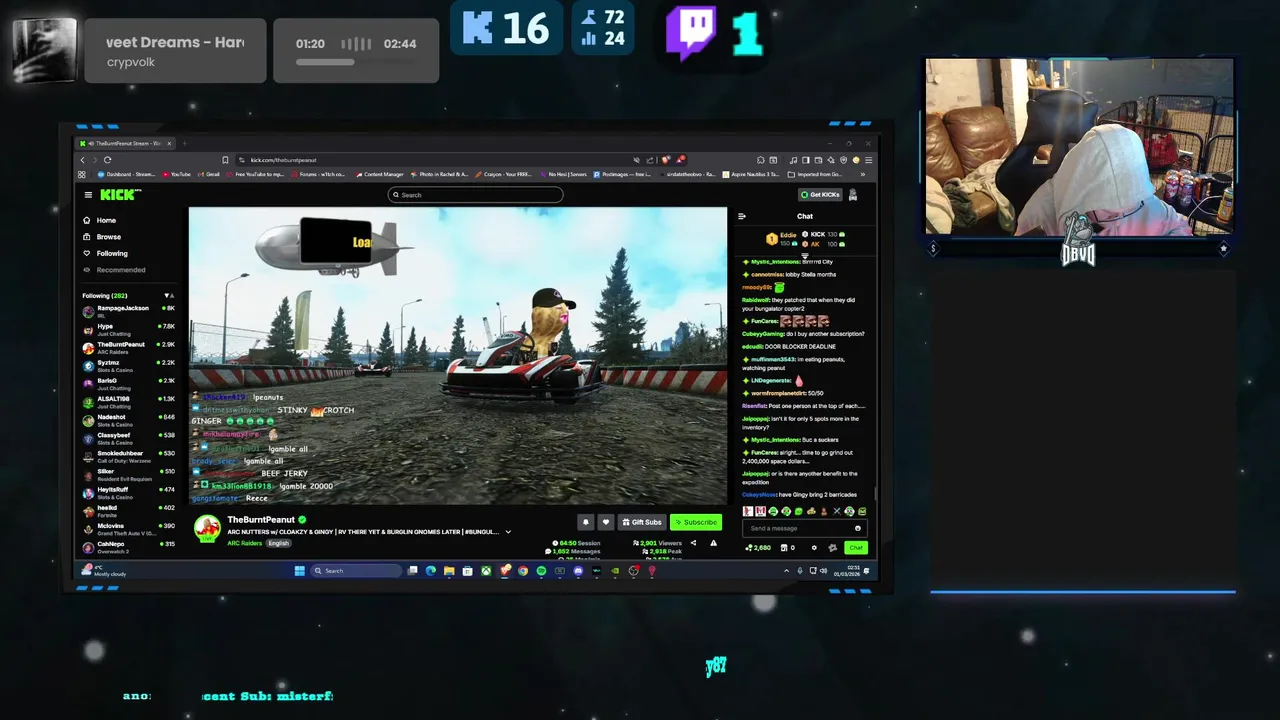Open the emoji picker in chat input

tap(858, 528)
